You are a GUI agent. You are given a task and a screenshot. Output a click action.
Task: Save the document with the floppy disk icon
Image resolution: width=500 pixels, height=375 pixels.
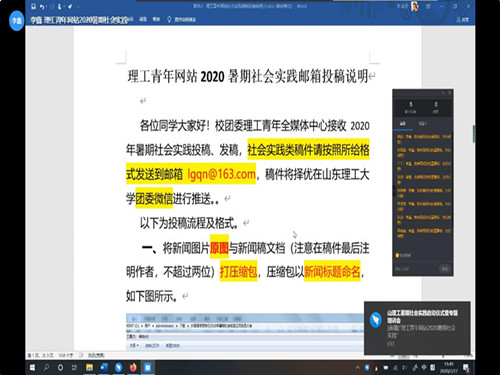[x=33, y=6]
